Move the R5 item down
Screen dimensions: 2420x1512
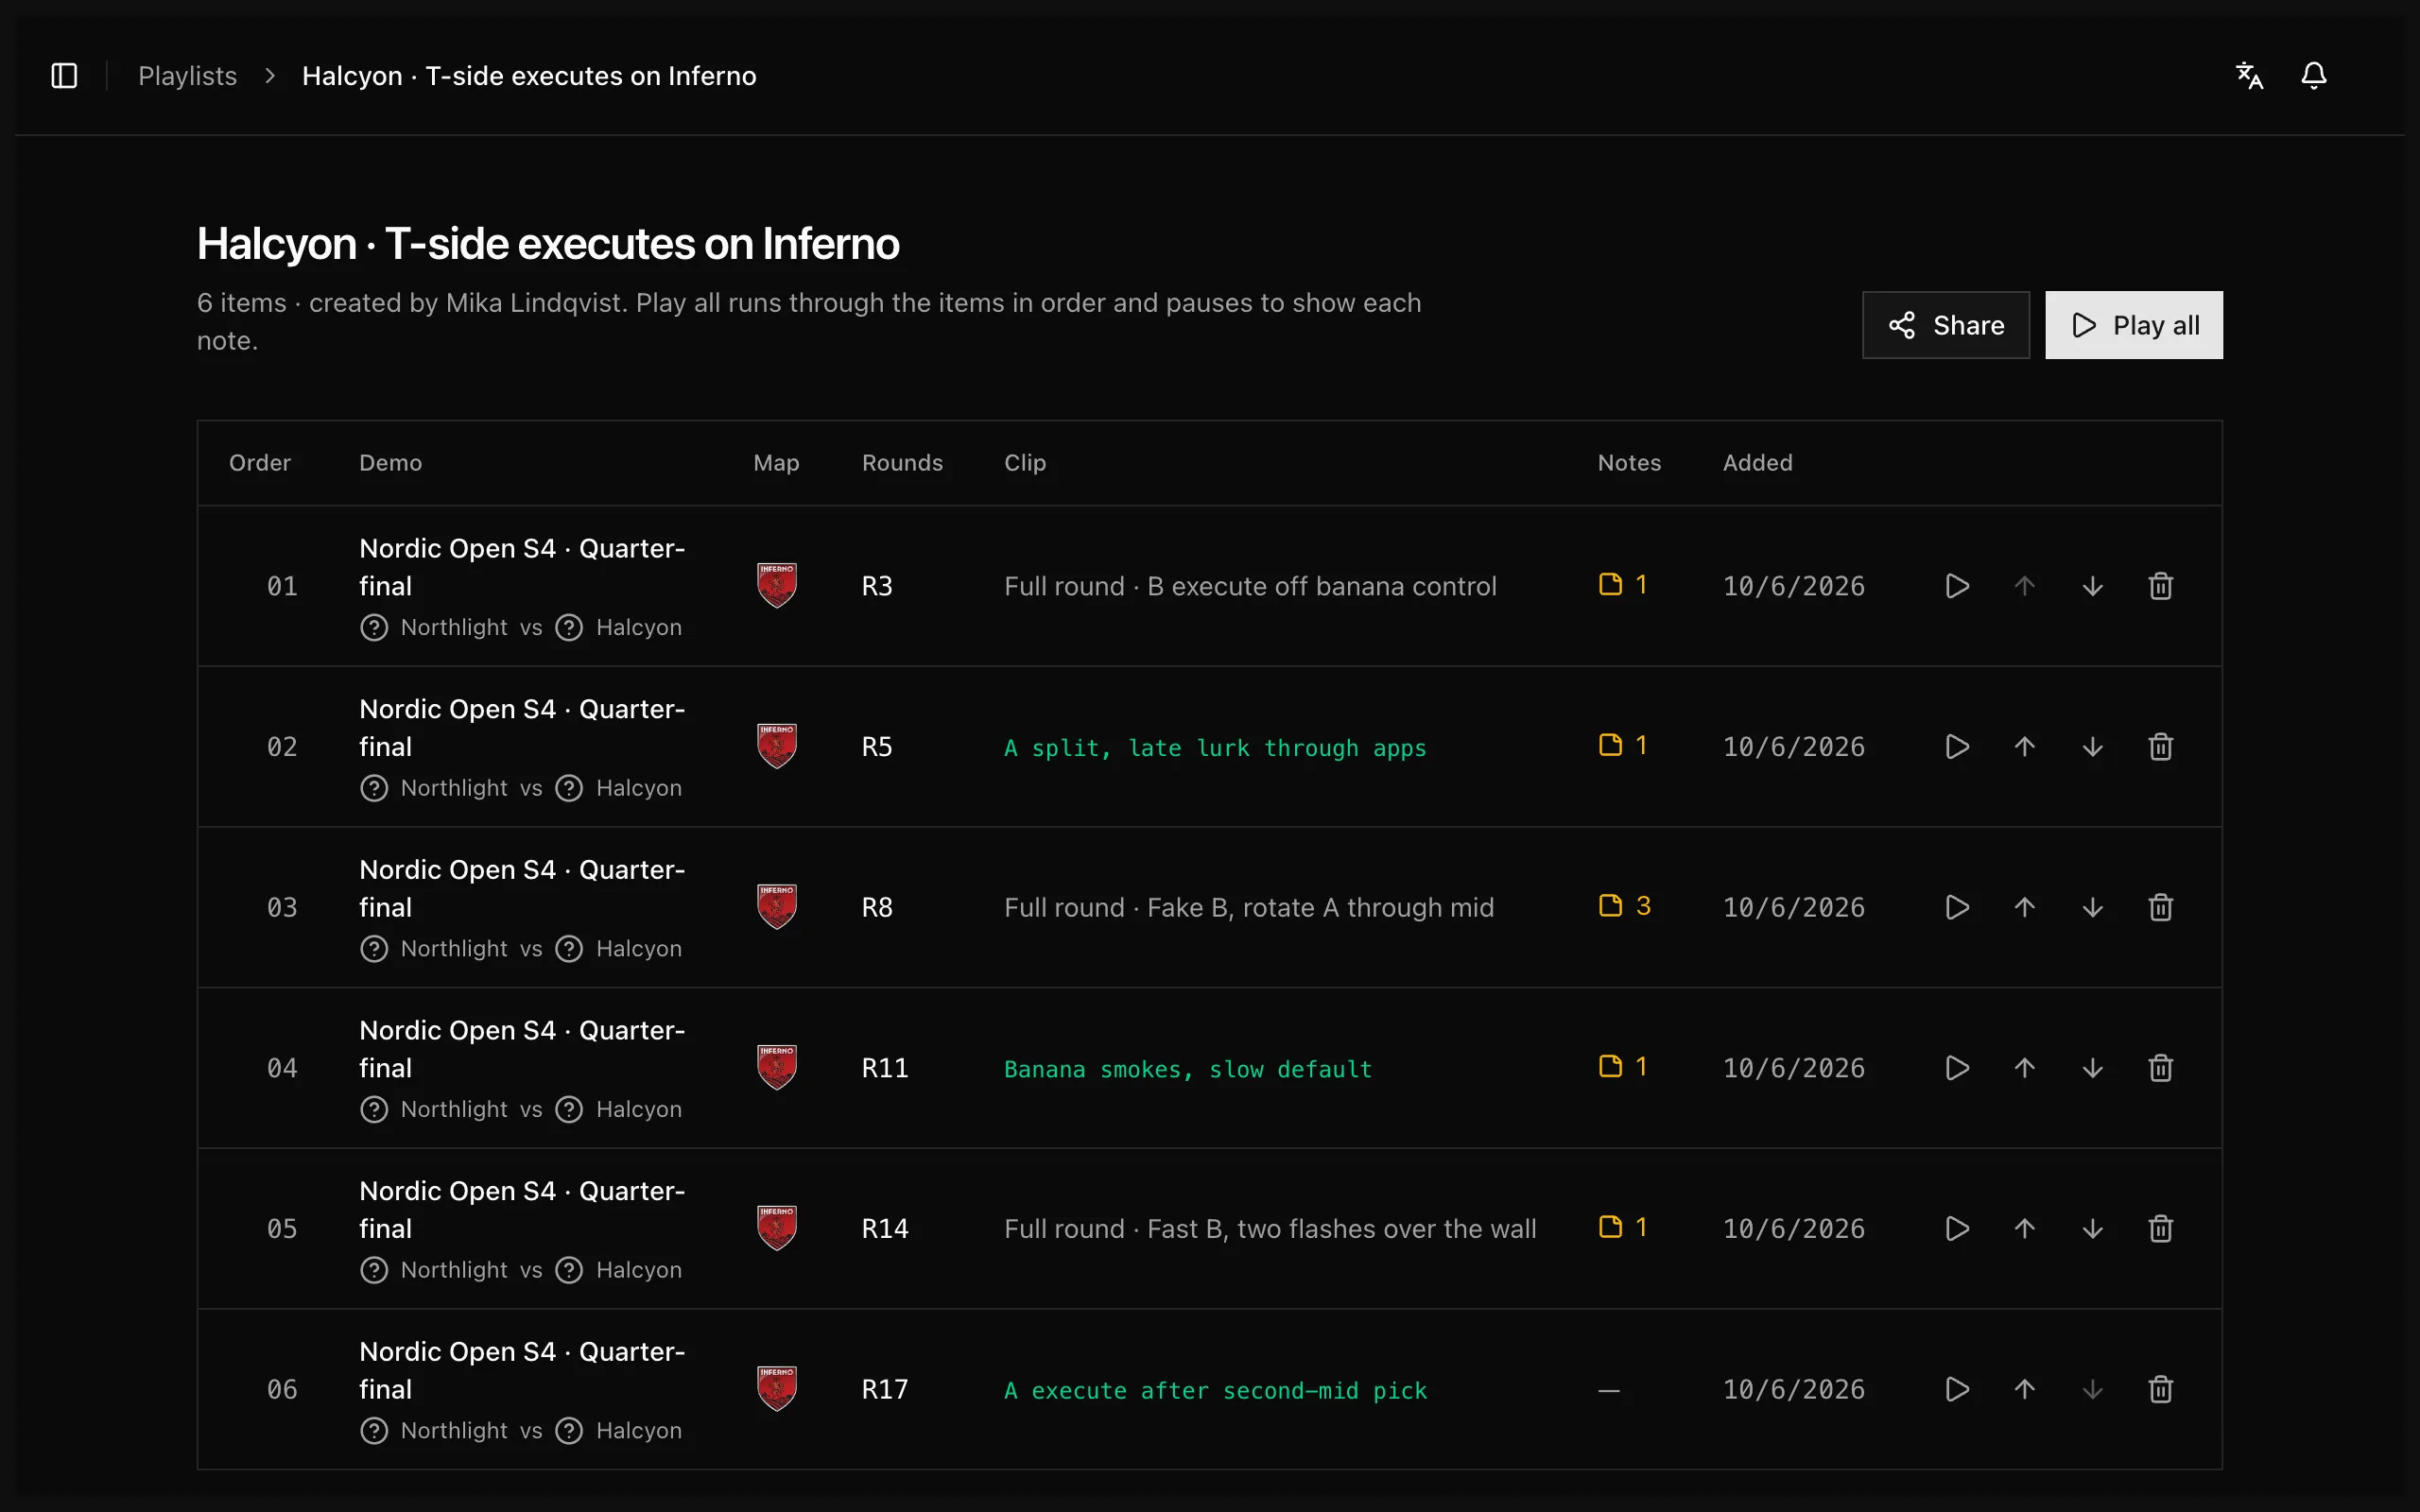coord(2092,747)
